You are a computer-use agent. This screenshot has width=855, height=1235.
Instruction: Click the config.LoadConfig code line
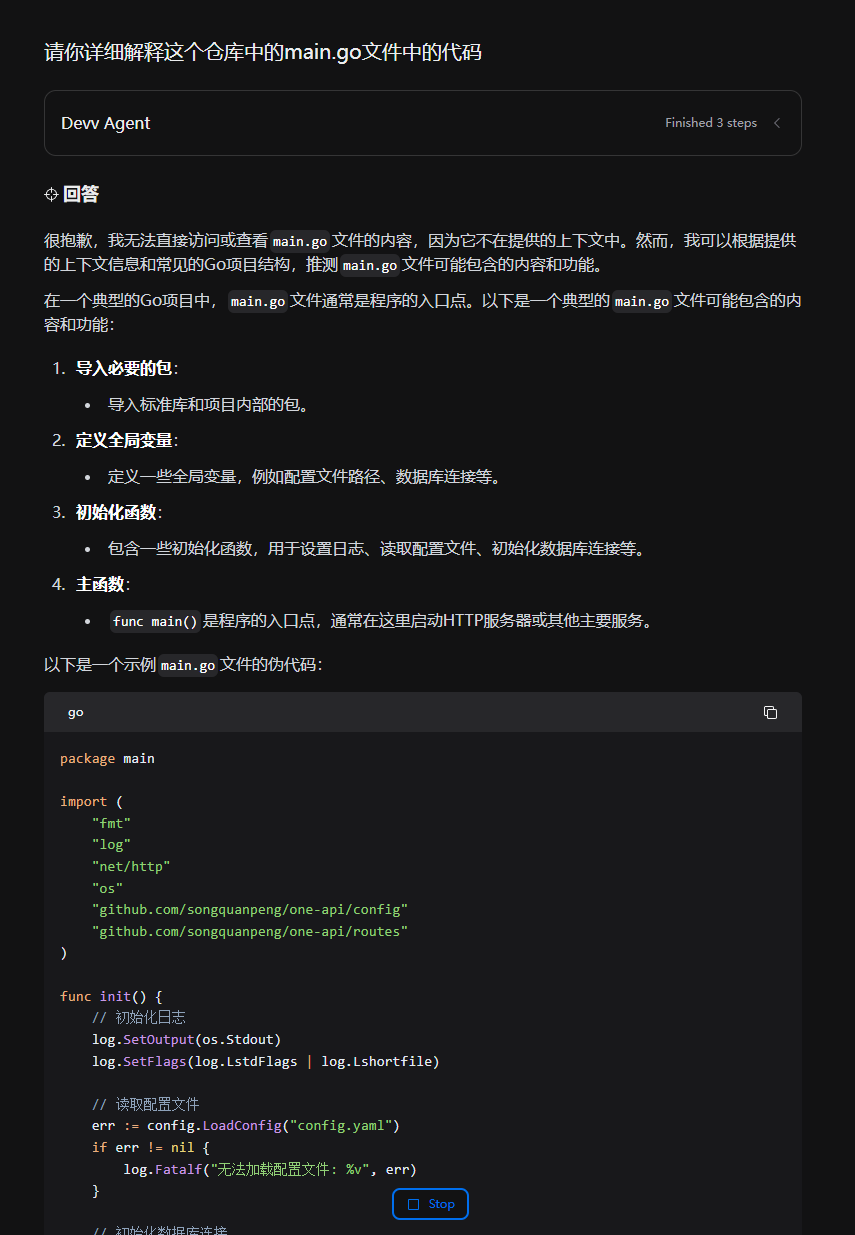(x=245, y=1126)
